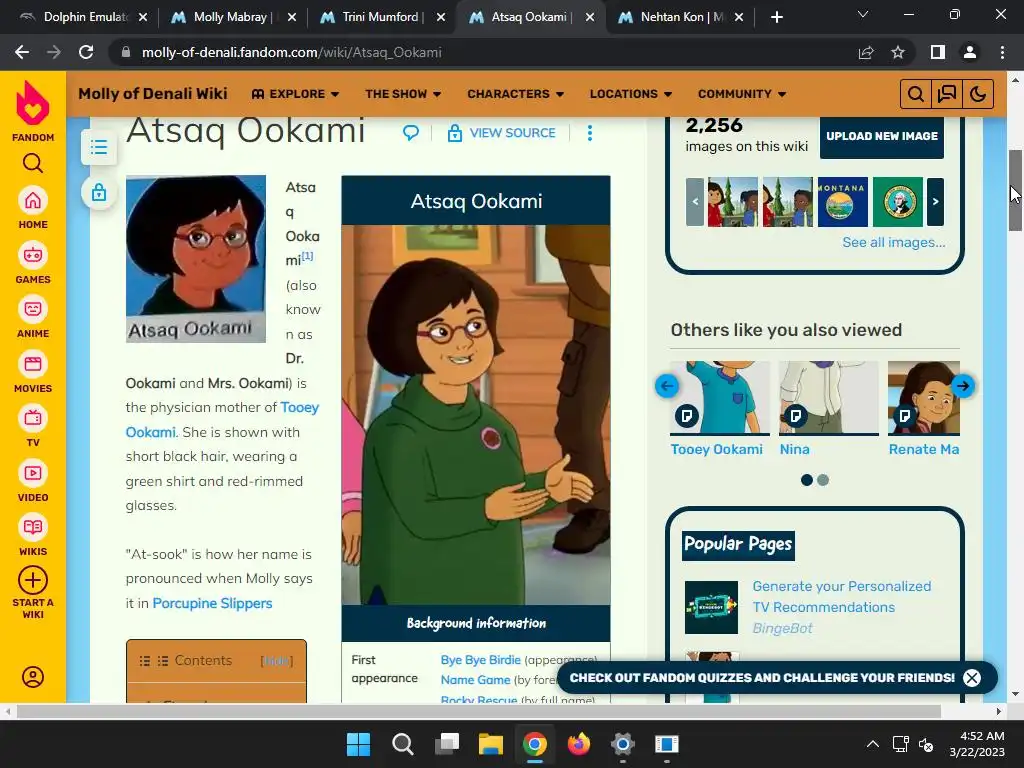Open the user profile icon in sidebar
Image resolution: width=1024 pixels, height=768 pixels.
point(33,677)
